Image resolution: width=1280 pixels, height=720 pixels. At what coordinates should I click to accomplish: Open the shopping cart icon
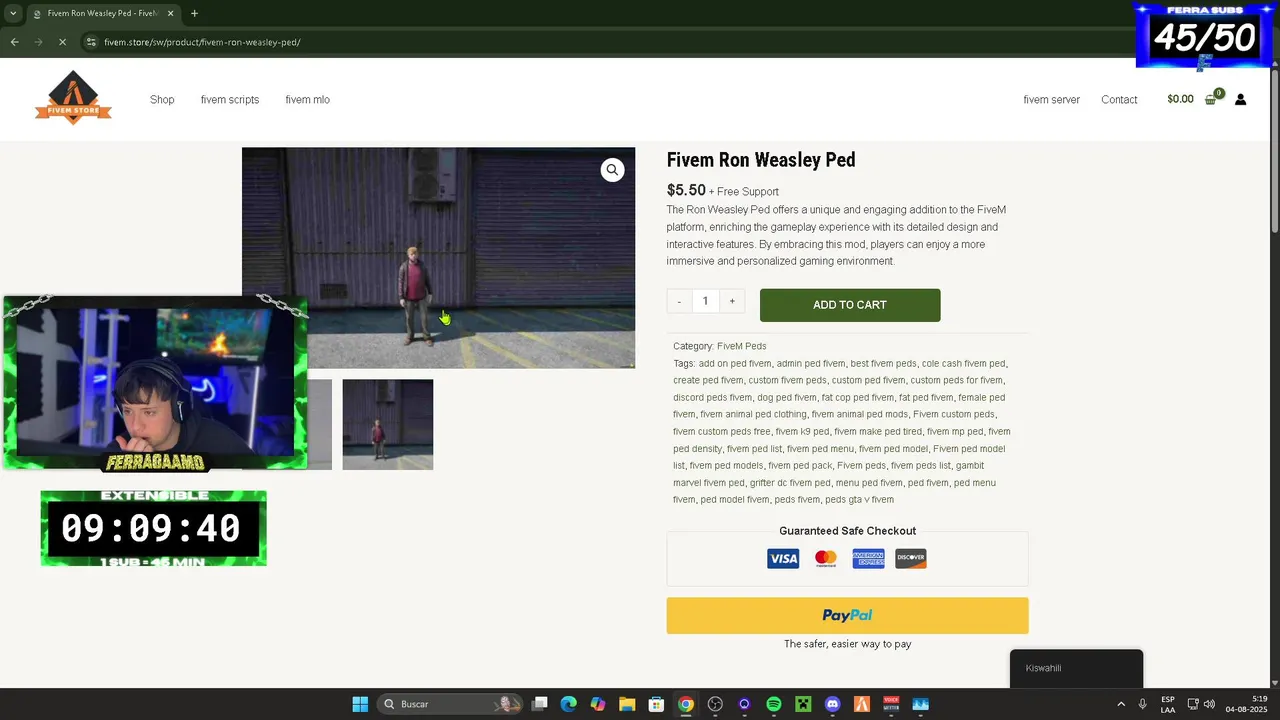(x=1212, y=99)
